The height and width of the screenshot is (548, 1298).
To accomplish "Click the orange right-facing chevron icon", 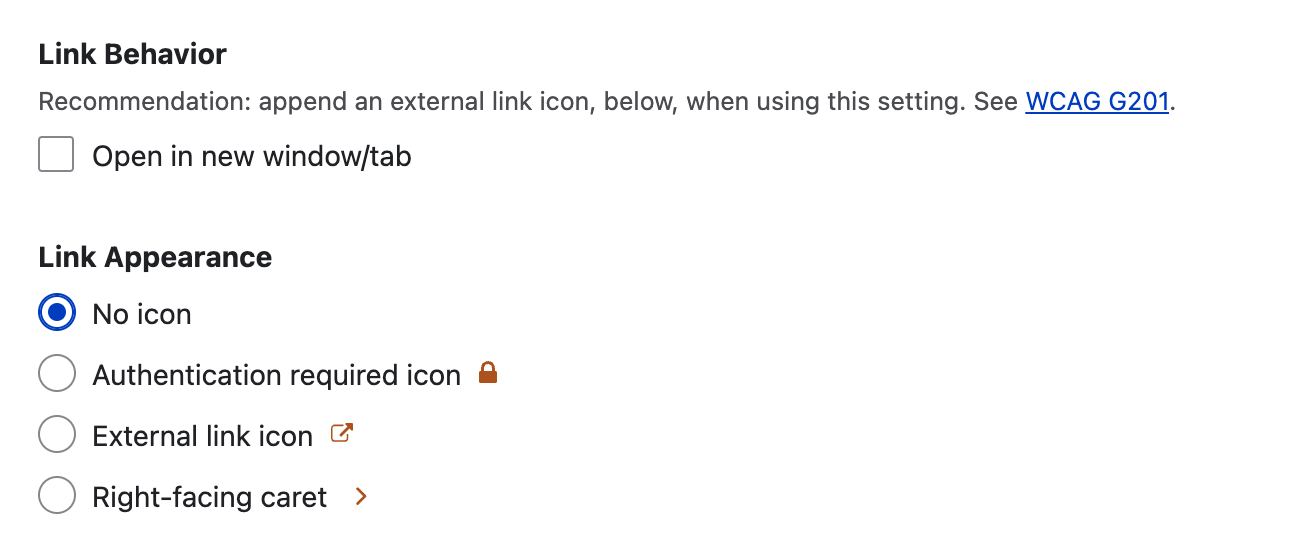I will coord(362,496).
